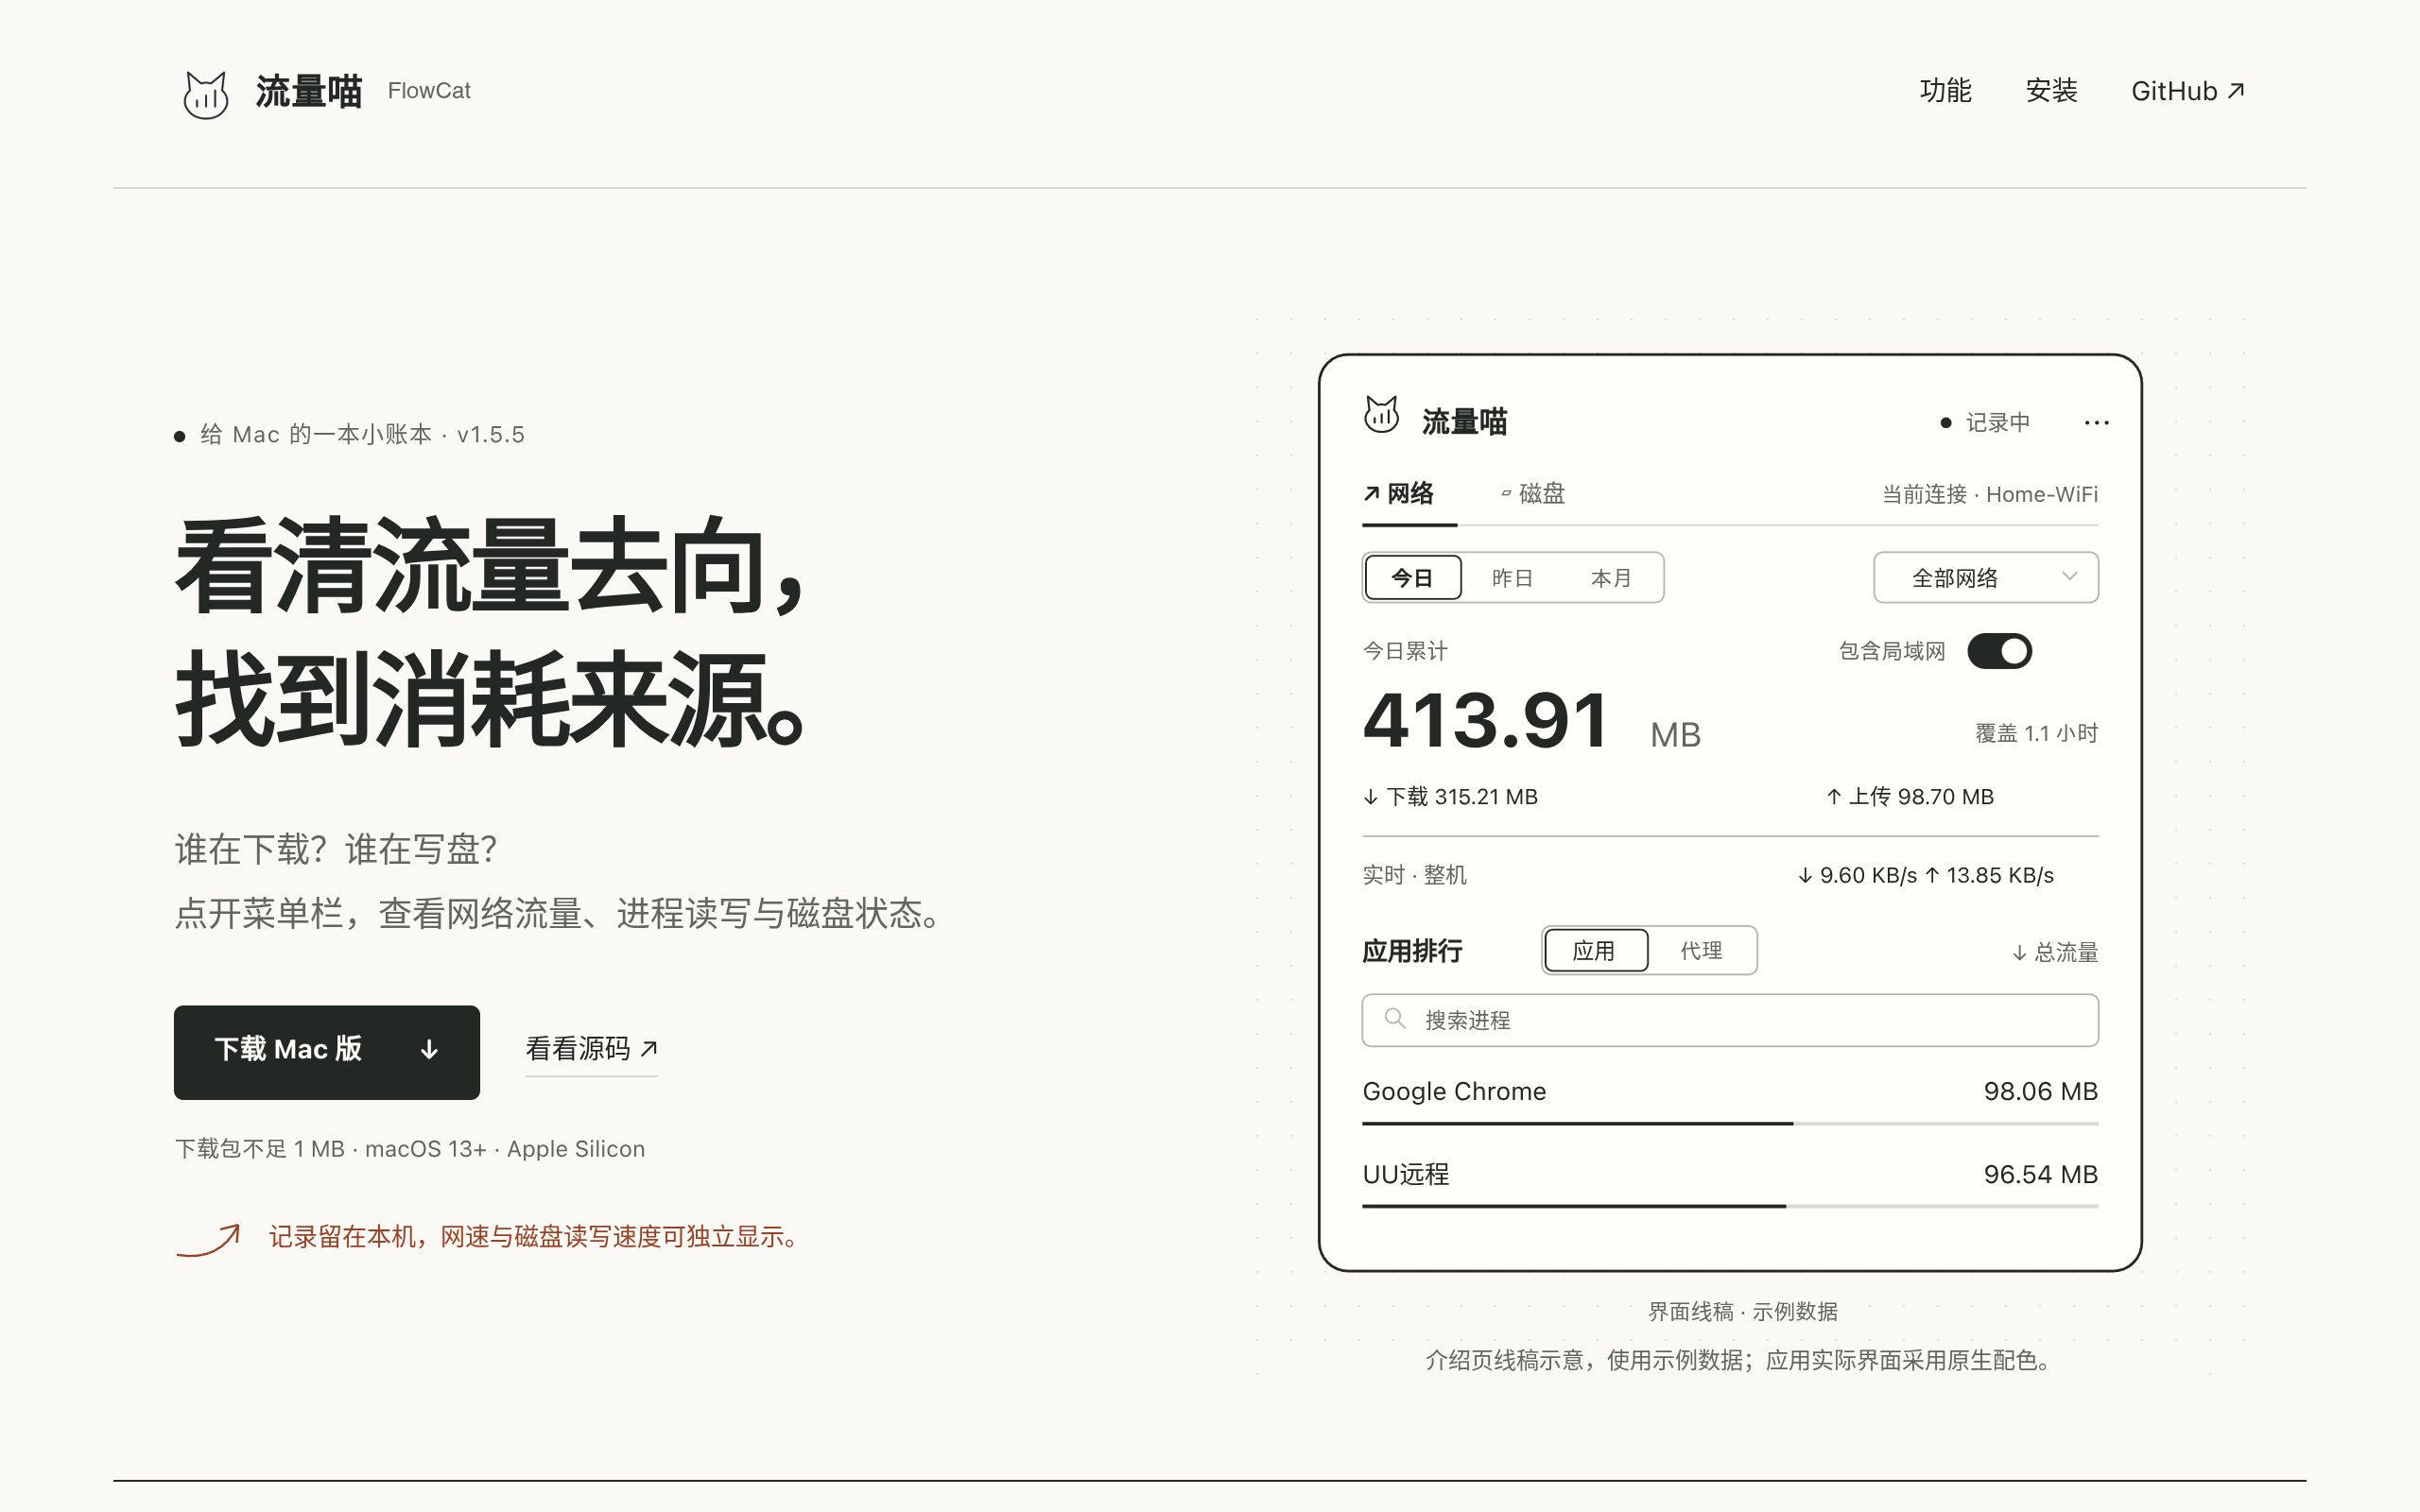This screenshot has width=2420, height=1512.
Task: Click the arrow icon next to 看看源码
Action: (649, 1048)
